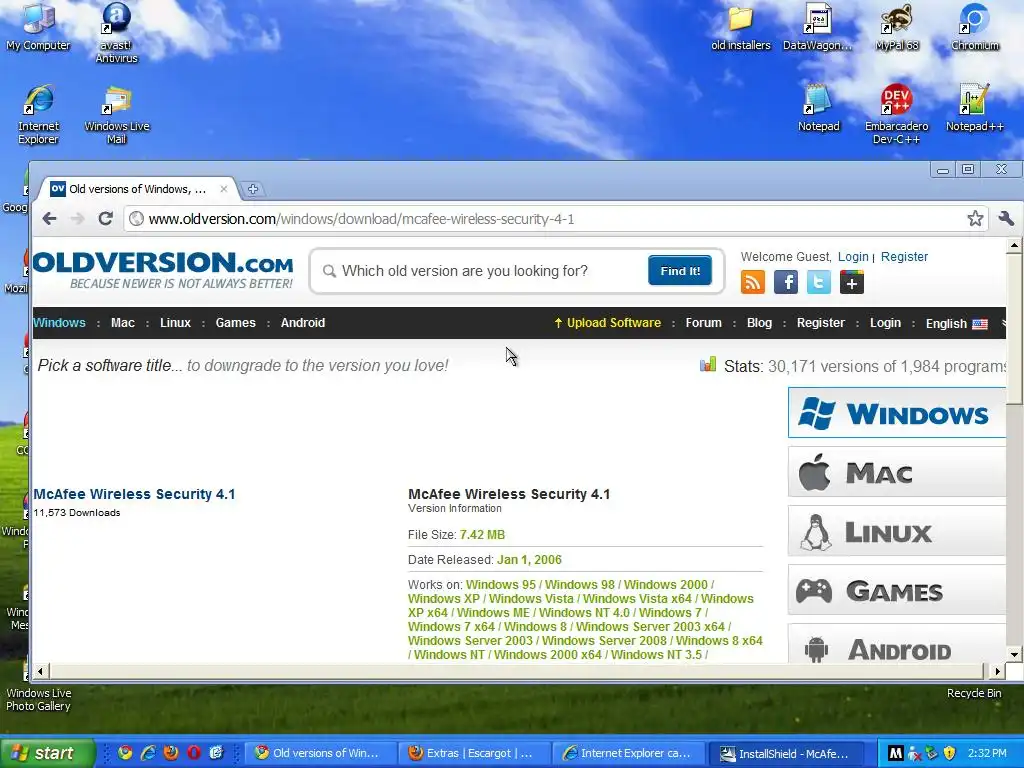This screenshot has width=1024, height=768.
Task: Reload the page with refresh icon
Action: pyautogui.click(x=105, y=219)
